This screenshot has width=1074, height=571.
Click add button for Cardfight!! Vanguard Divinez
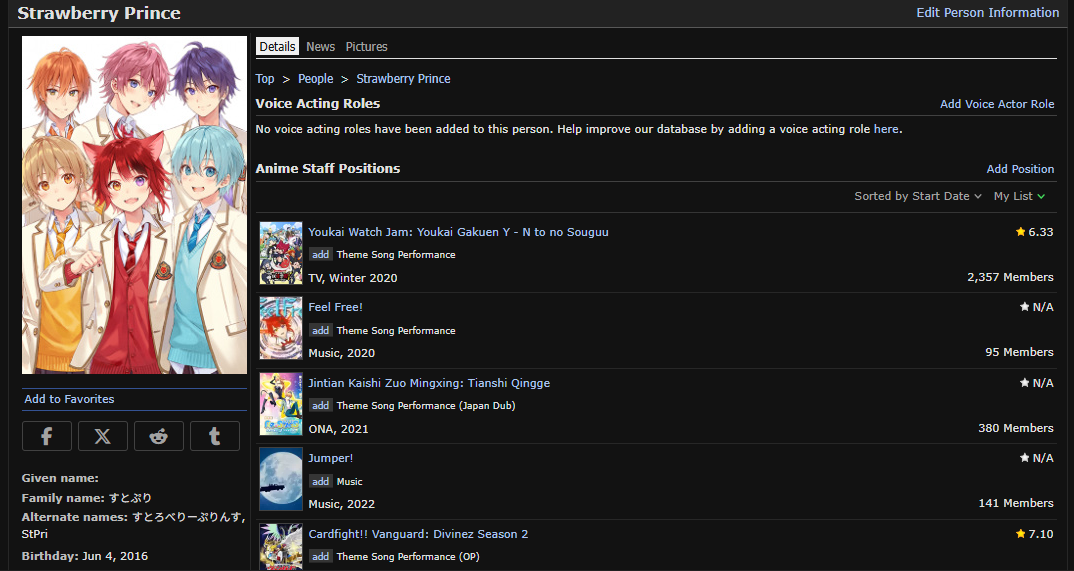(321, 557)
